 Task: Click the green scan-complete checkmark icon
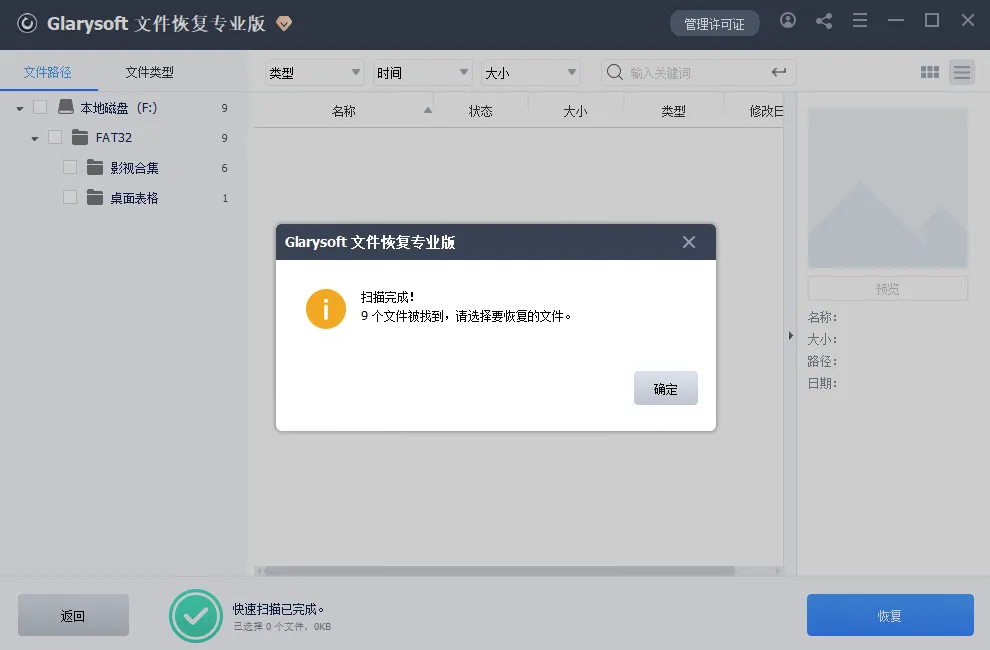tap(196, 616)
